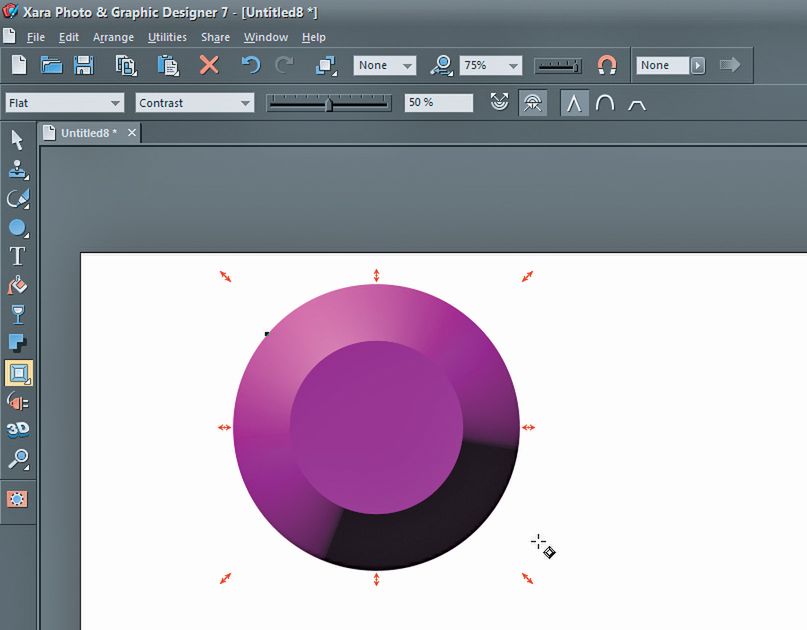Select the Freehand drawing tool
Image resolution: width=807 pixels, height=630 pixels.
point(18,199)
